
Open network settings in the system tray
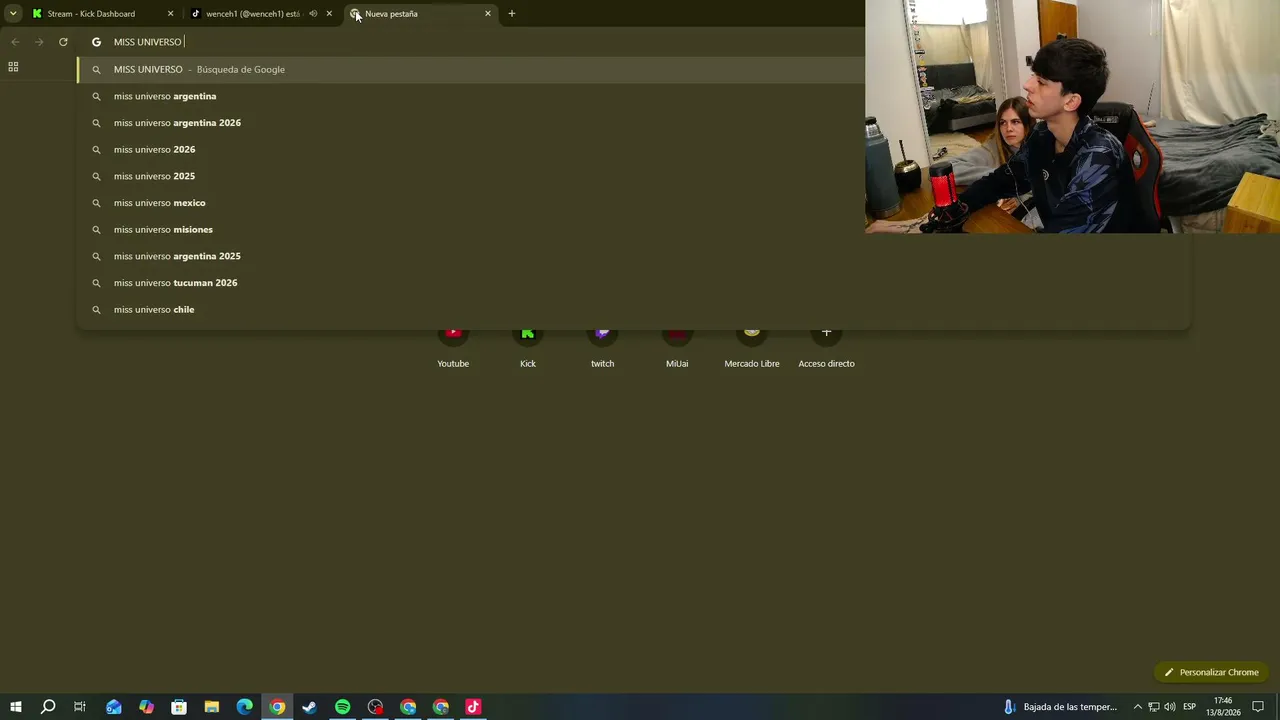(1153, 707)
